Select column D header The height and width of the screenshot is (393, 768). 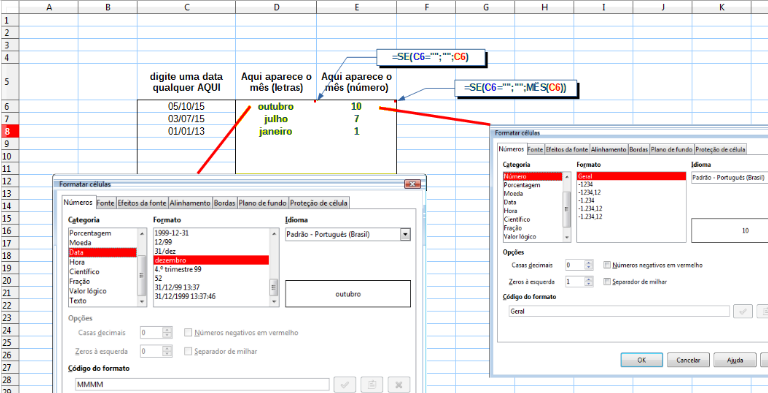(276, 7)
